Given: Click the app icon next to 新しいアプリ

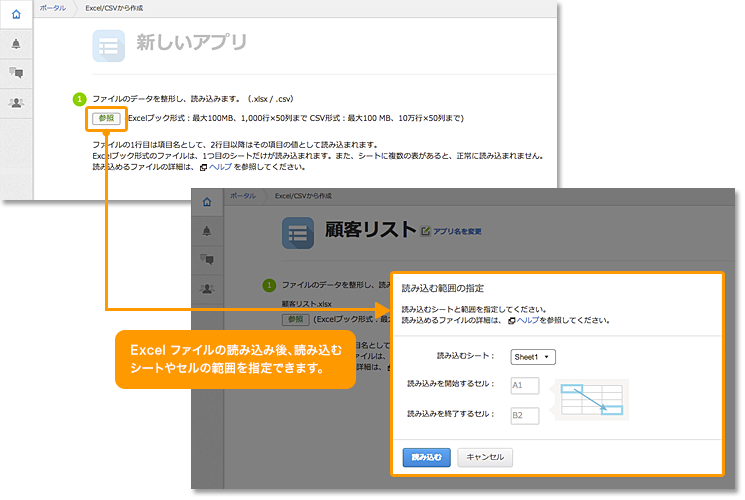Looking at the screenshot, I should pos(108,46).
